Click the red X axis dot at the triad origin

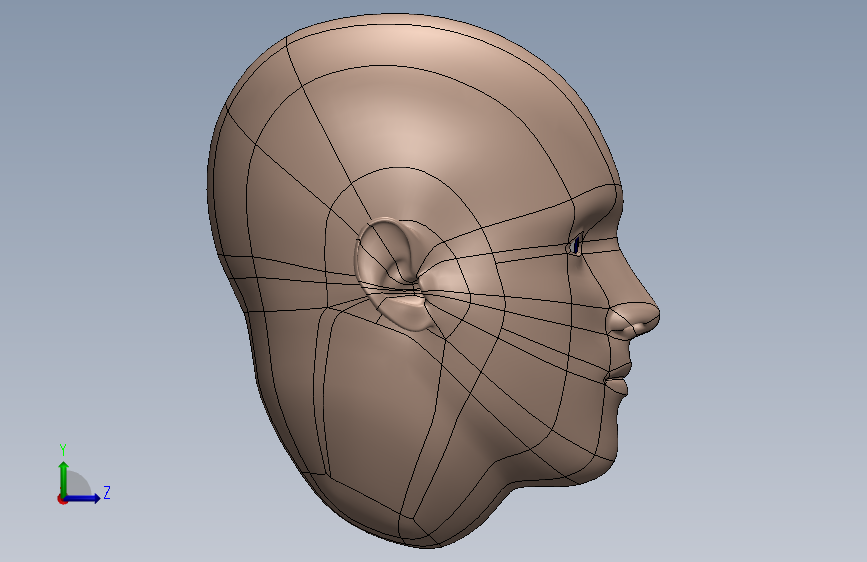(62, 499)
